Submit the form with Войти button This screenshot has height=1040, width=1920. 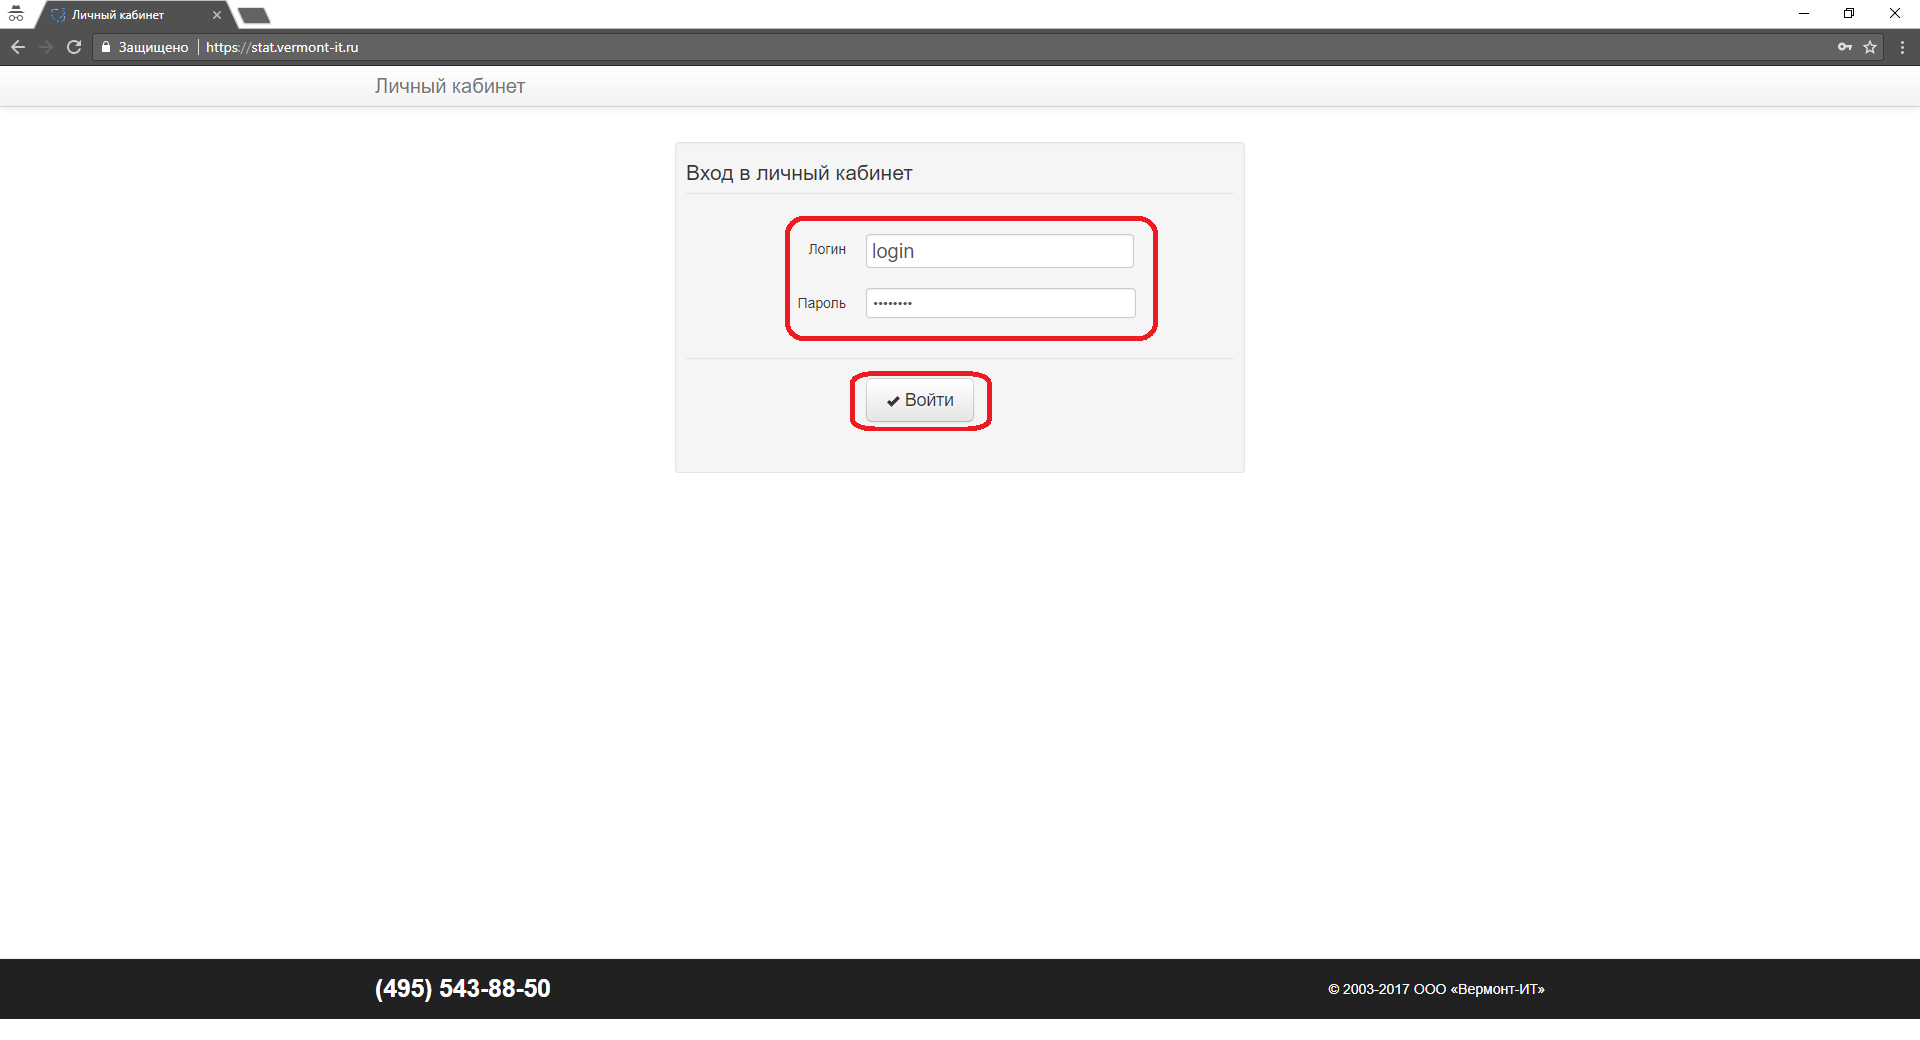click(920, 400)
